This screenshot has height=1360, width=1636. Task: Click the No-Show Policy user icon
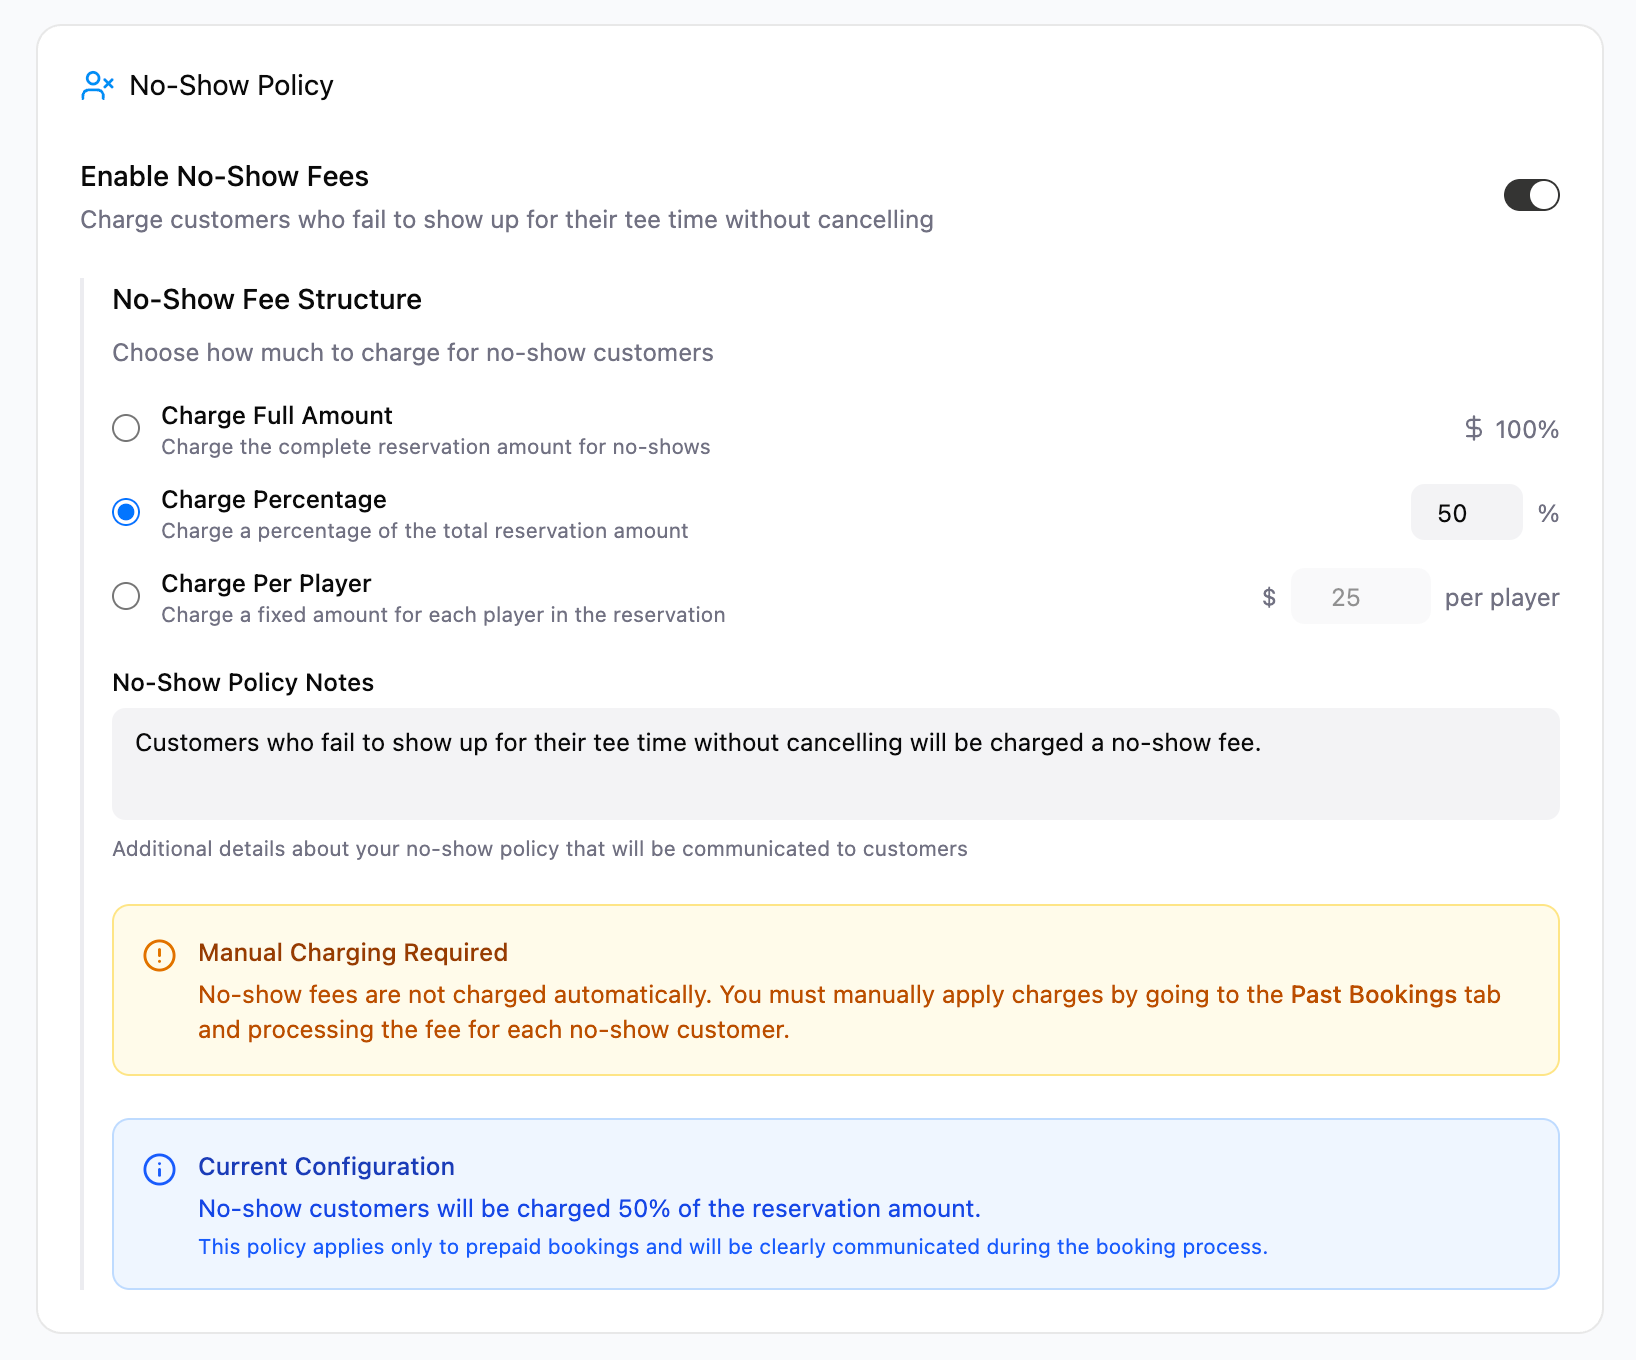pyautogui.click(x=97, y=86)
